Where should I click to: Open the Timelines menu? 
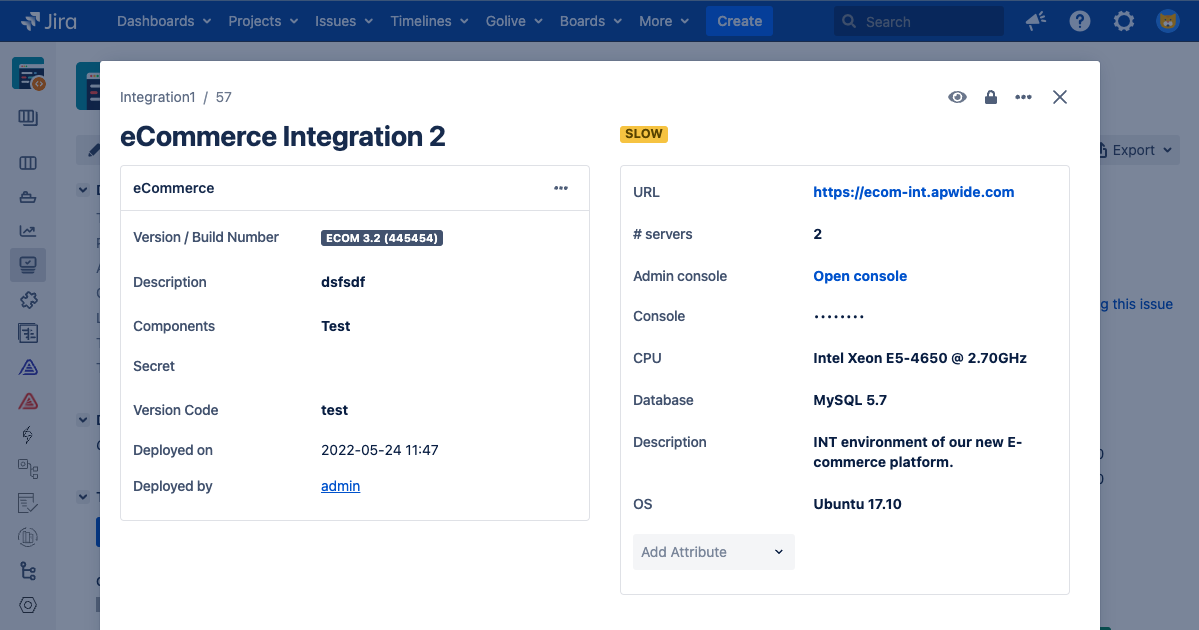click(x=429, y=21)
